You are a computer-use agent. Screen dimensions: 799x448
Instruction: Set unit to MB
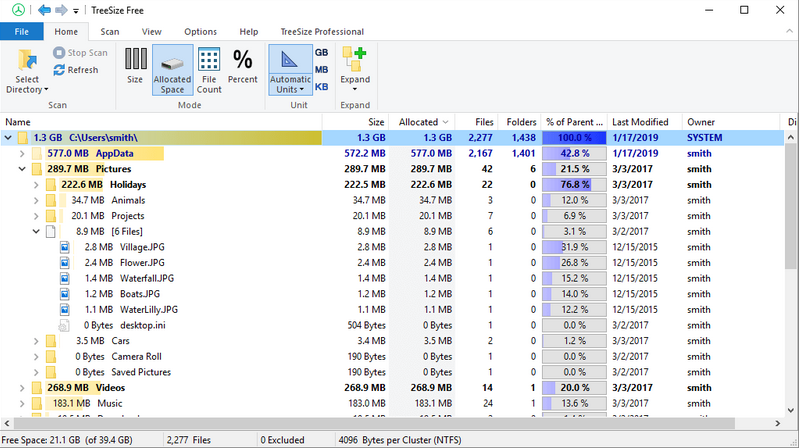coord(322,70)
